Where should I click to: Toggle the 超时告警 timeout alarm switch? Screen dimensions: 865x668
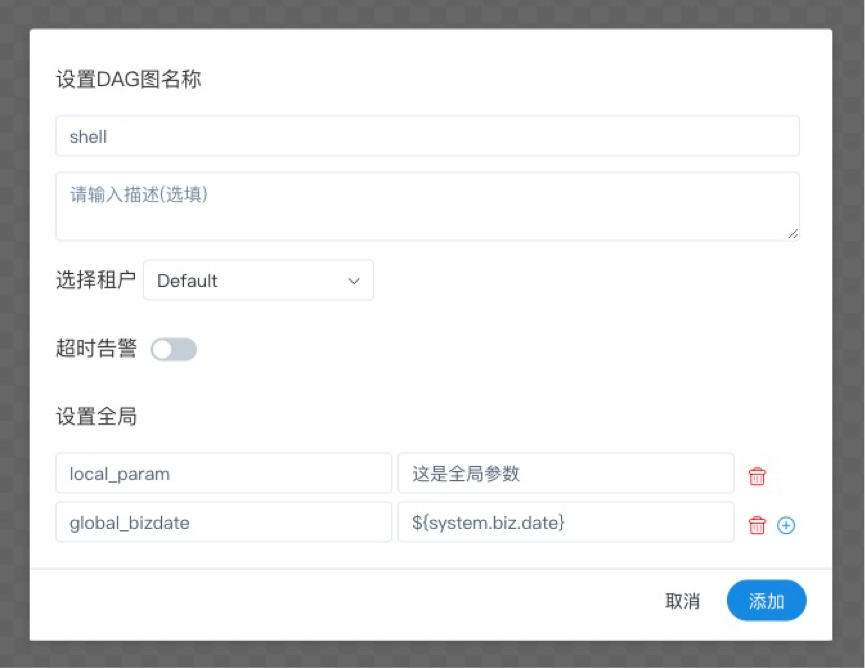coord(174,349)
